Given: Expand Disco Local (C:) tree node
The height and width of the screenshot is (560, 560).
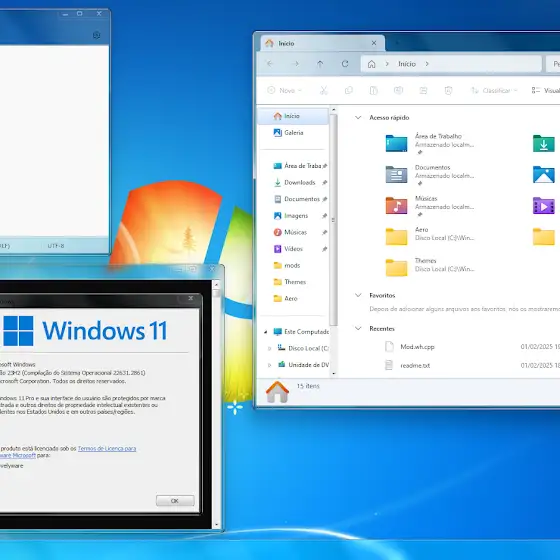Looking at the screenshot, I should click(x=270, y=348).
